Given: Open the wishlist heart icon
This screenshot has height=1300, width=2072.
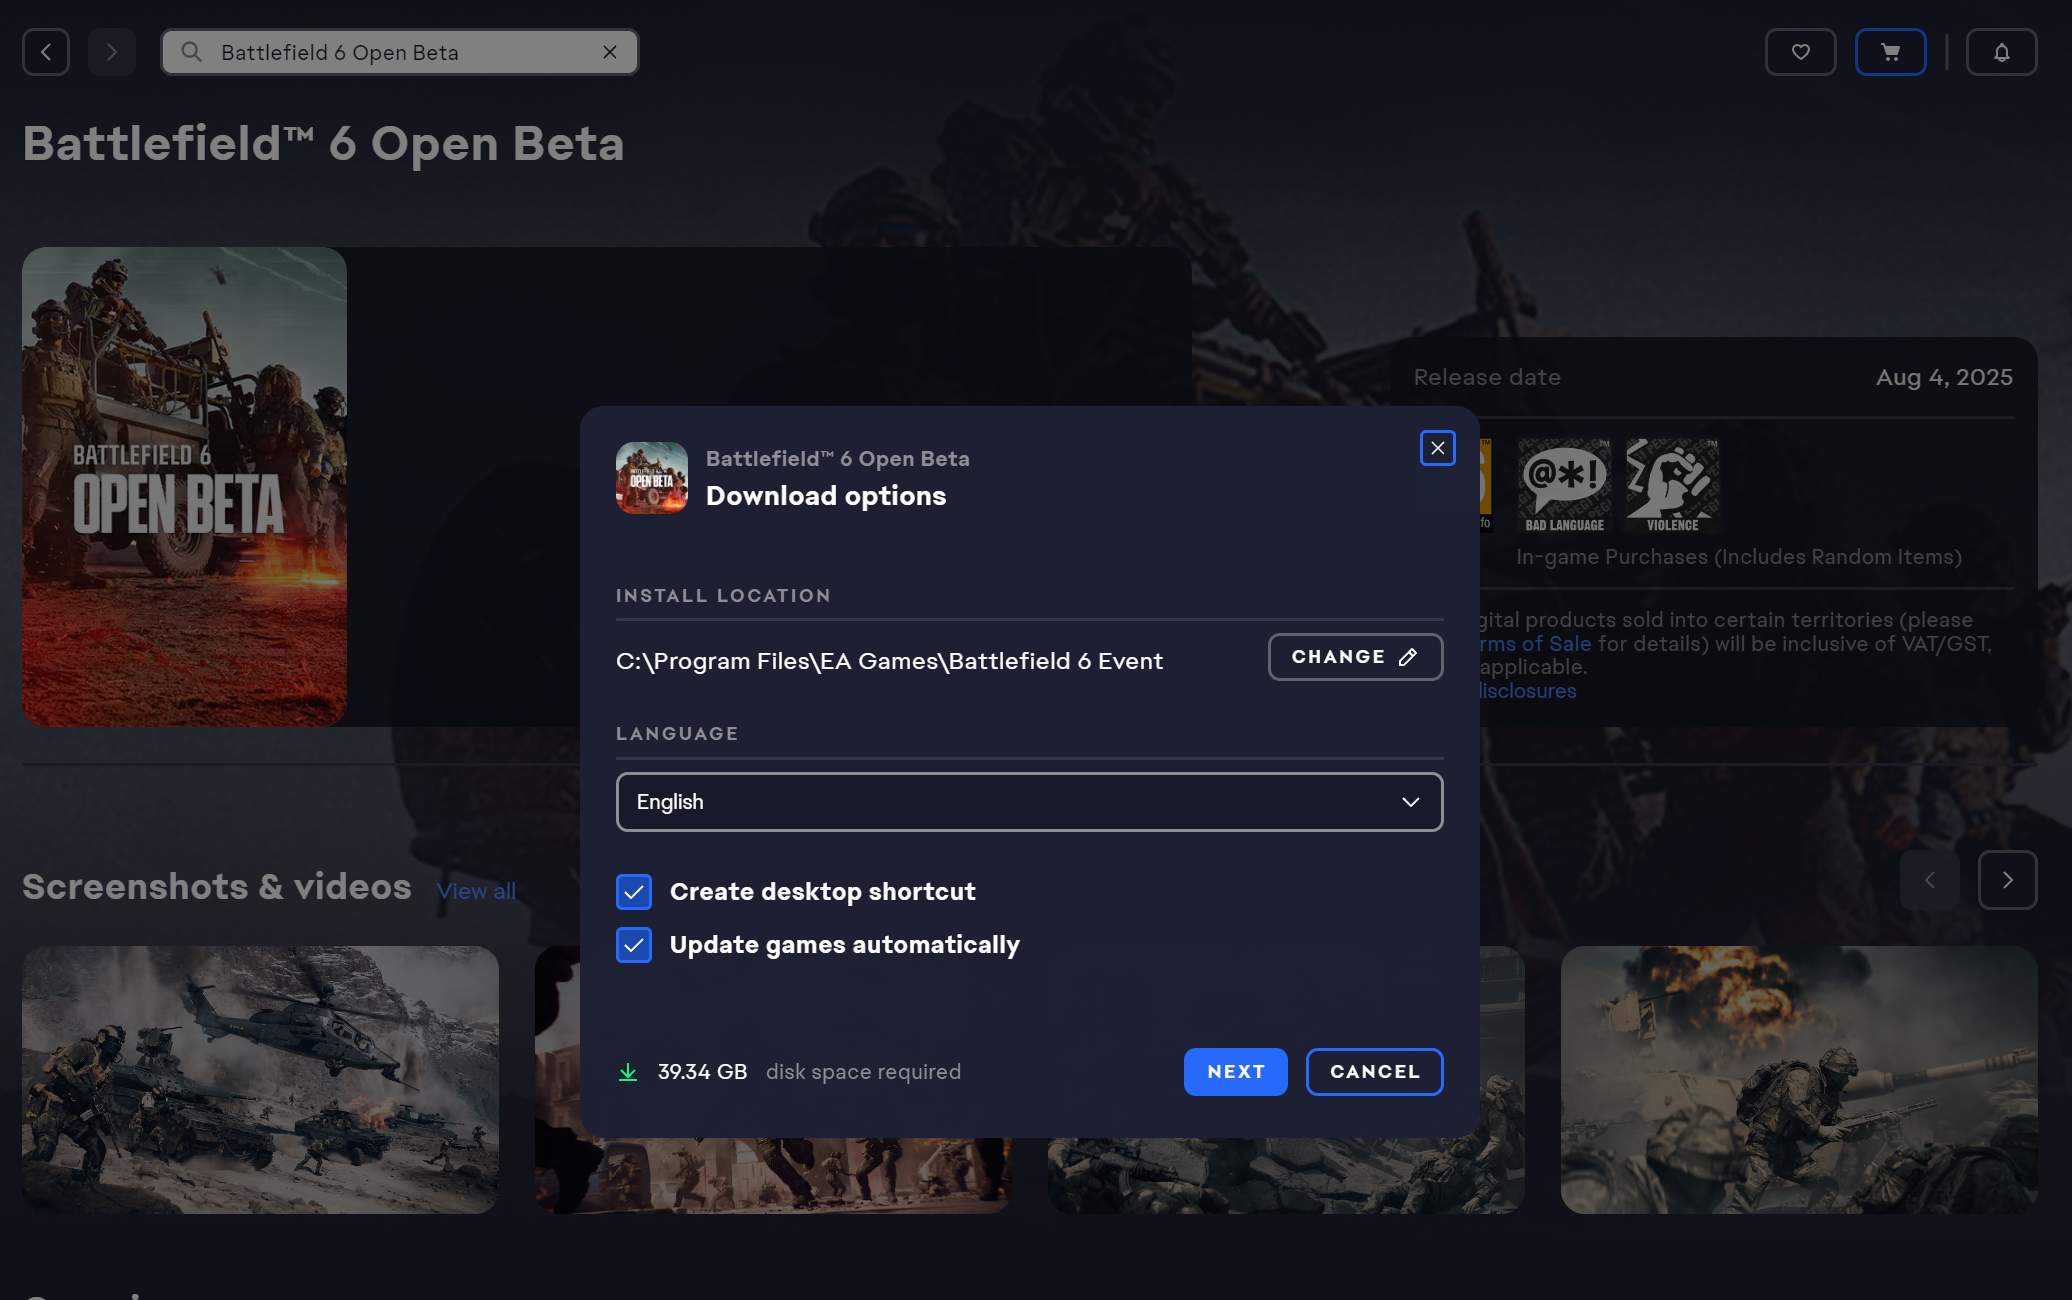Looking at the screenshot, I should (x=1800, y=52).
